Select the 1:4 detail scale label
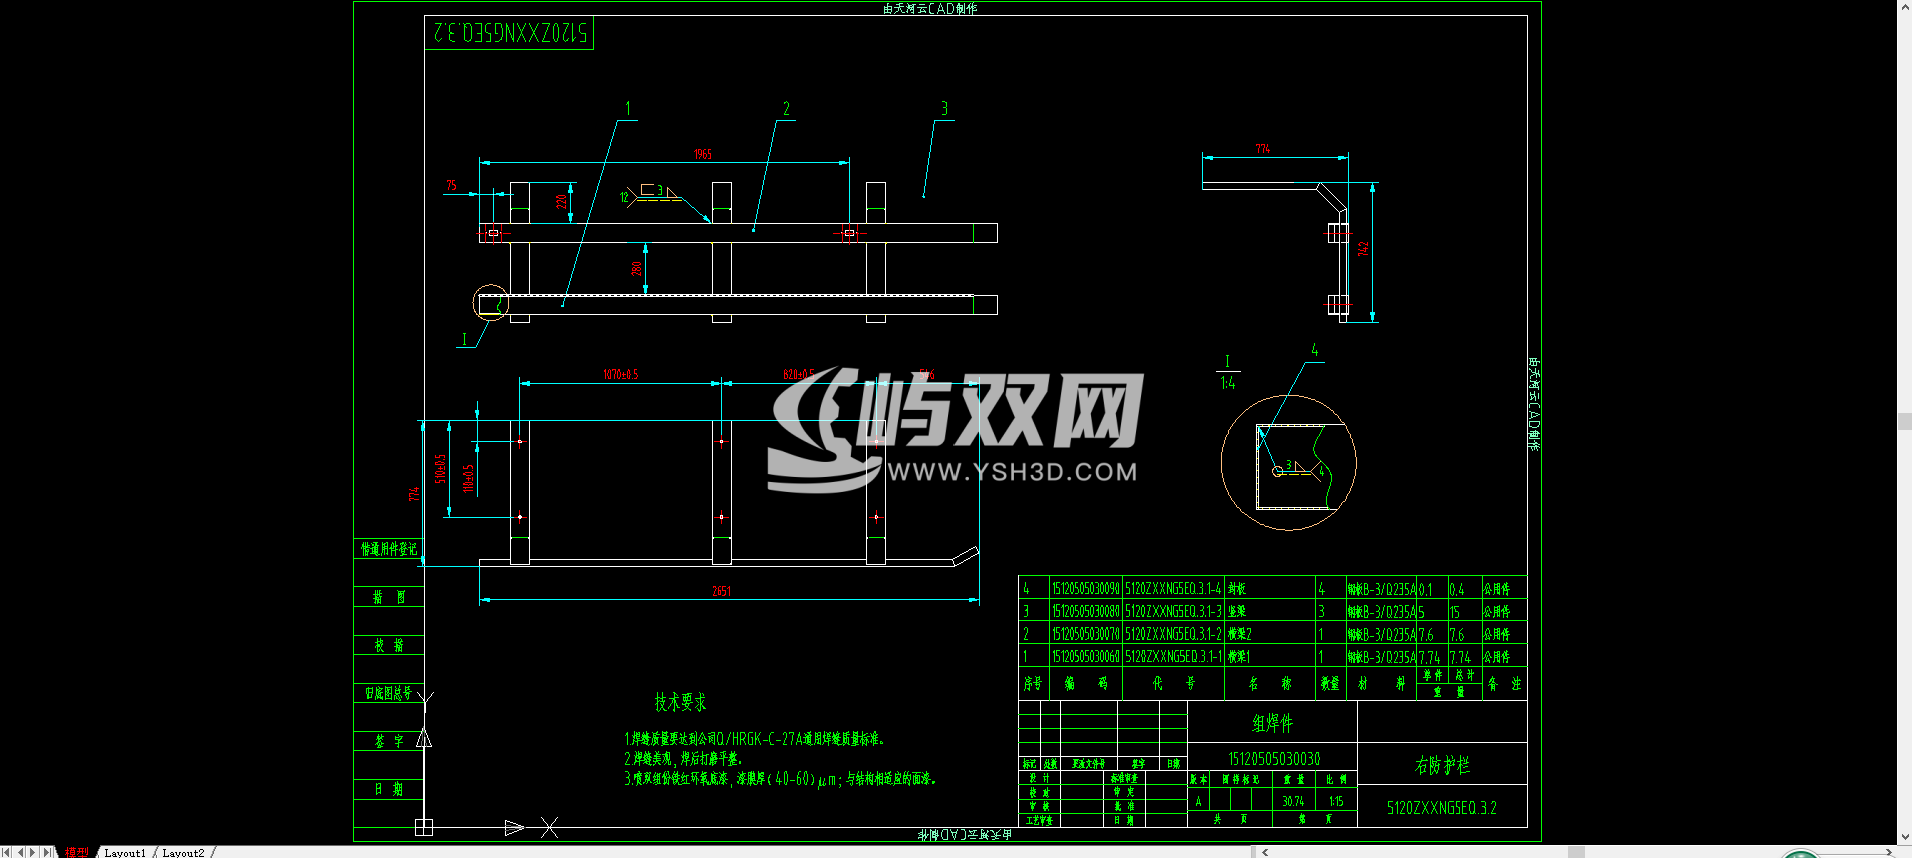 1227,383
